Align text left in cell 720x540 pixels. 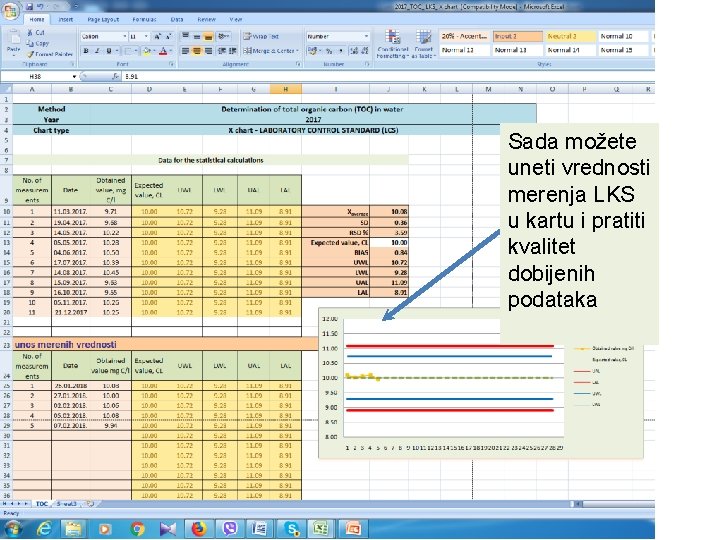pos(185,51)
